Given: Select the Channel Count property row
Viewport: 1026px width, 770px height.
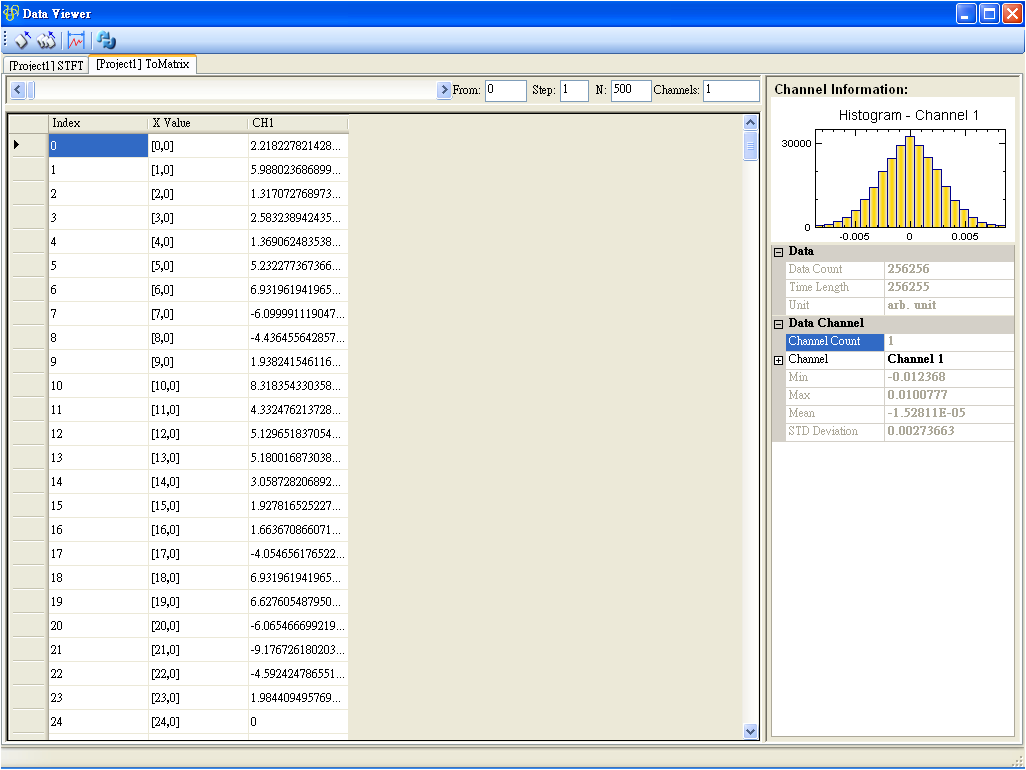Looking at the screenshot, I should [835, 342].
